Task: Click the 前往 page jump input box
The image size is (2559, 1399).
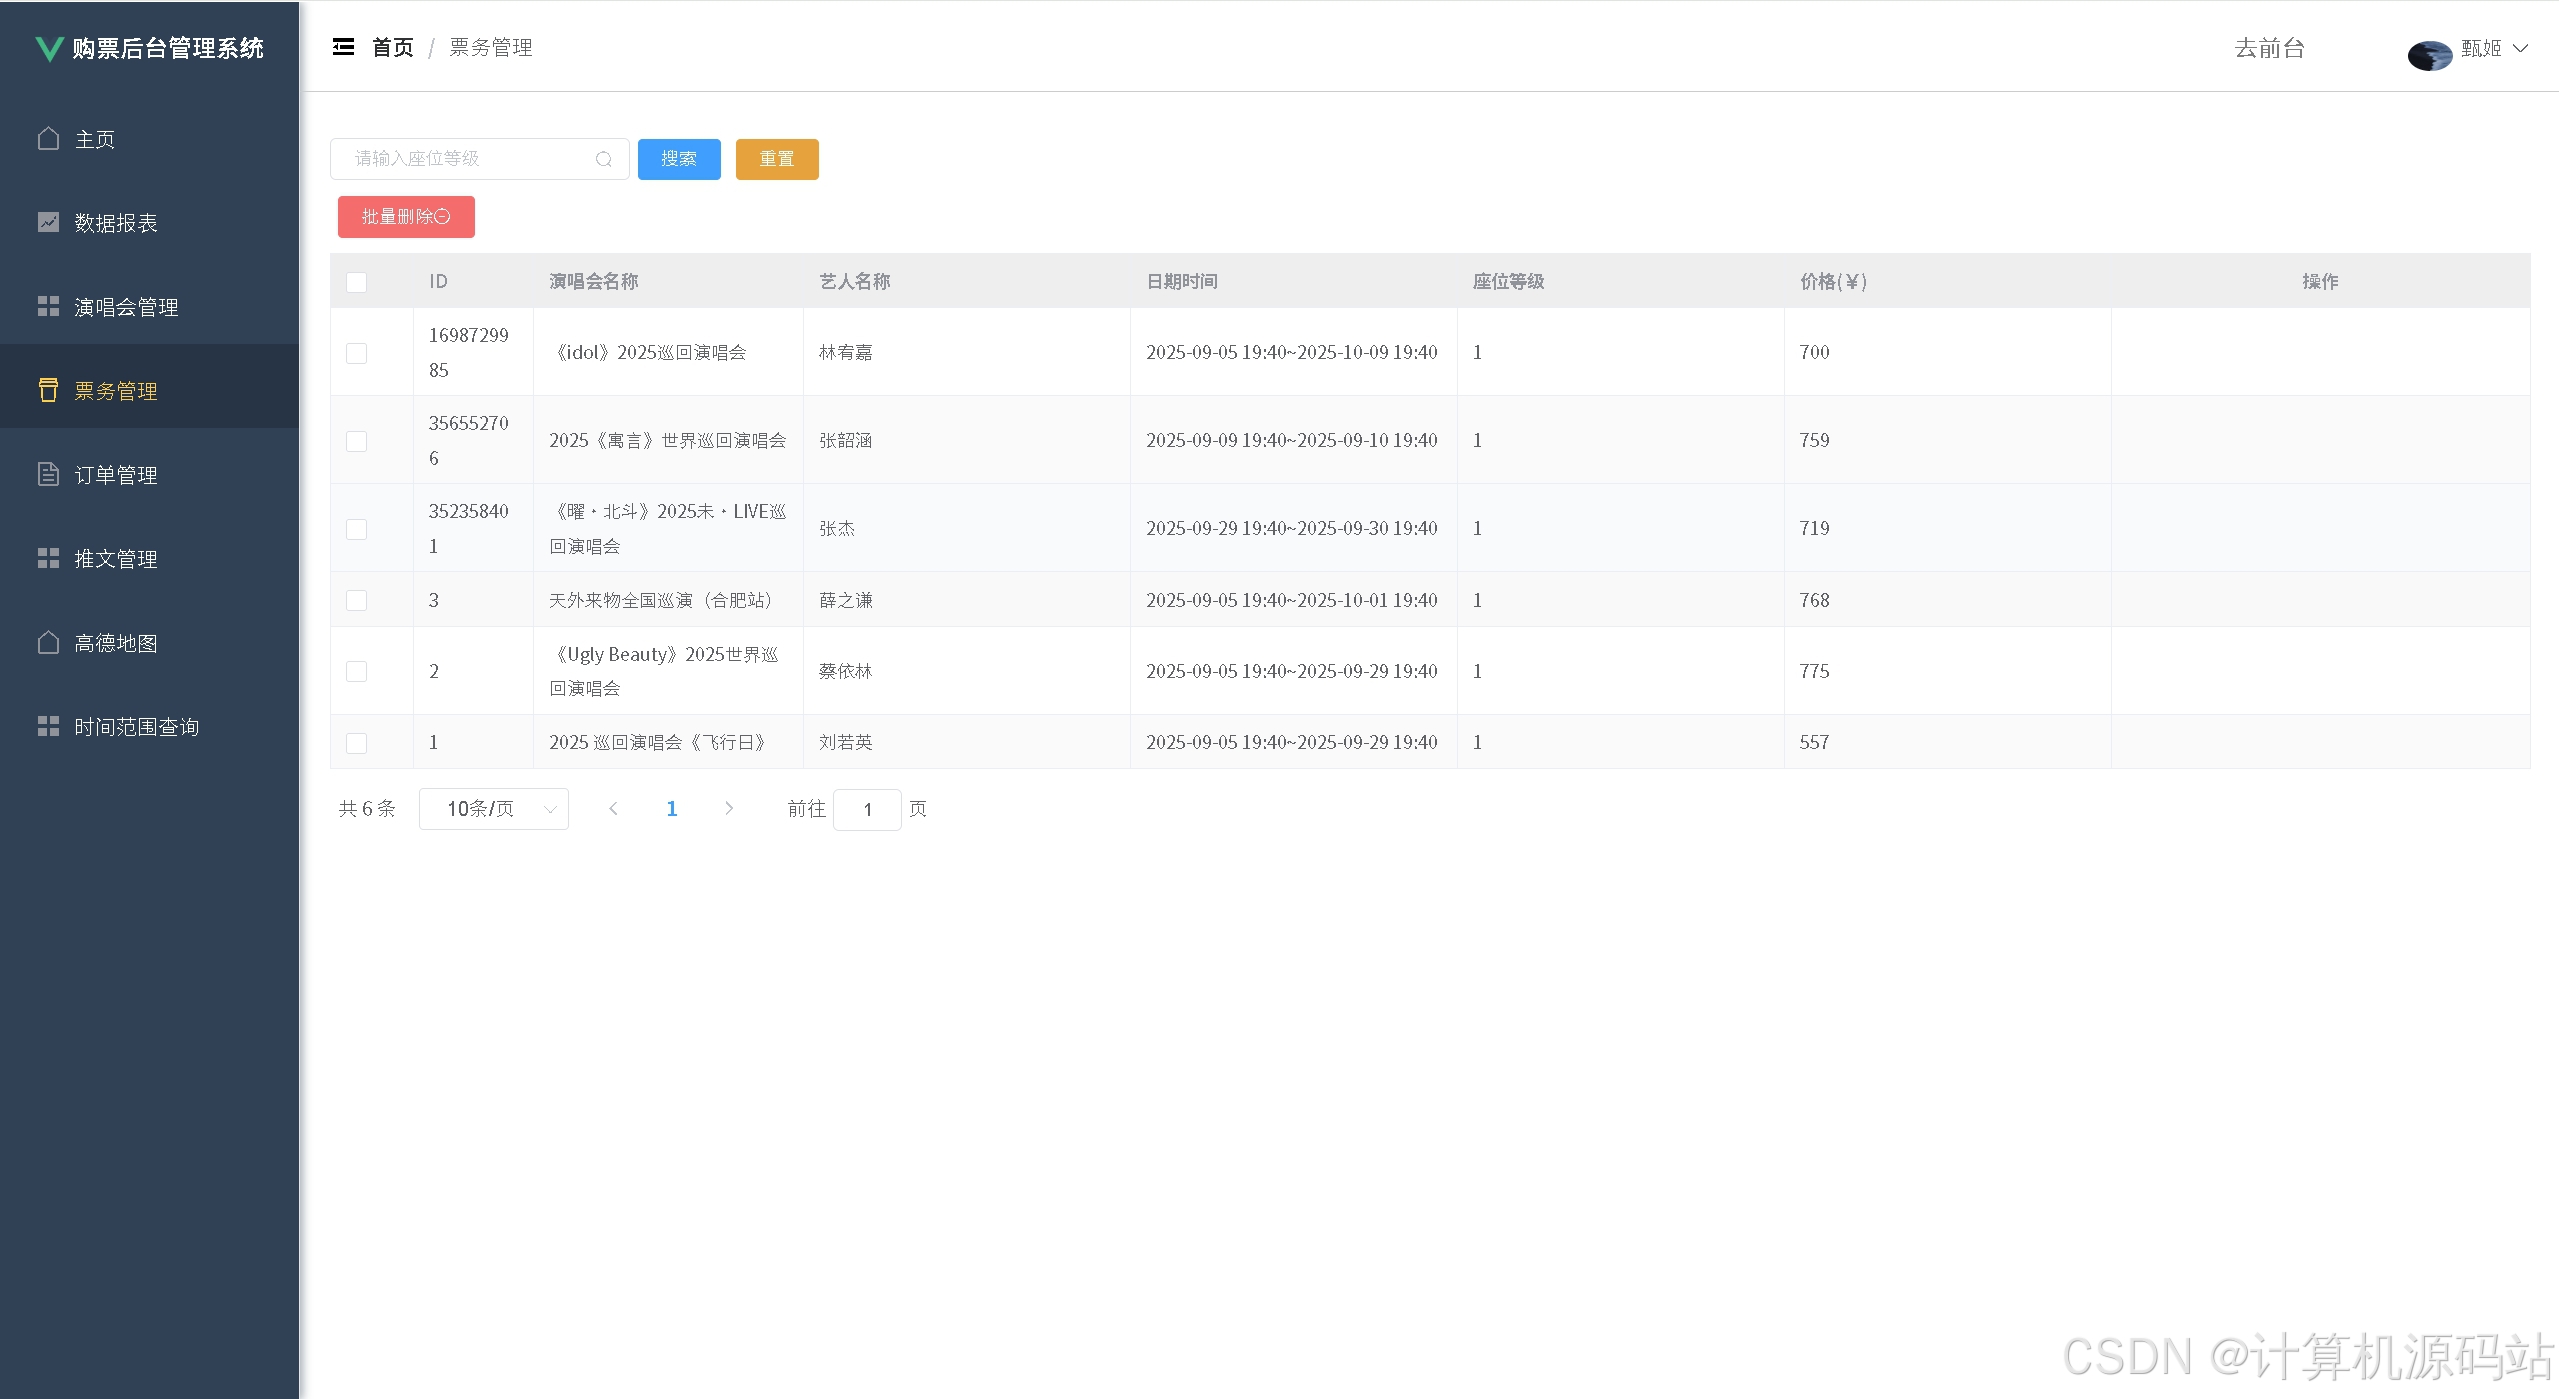Action: tap(867, 809)
